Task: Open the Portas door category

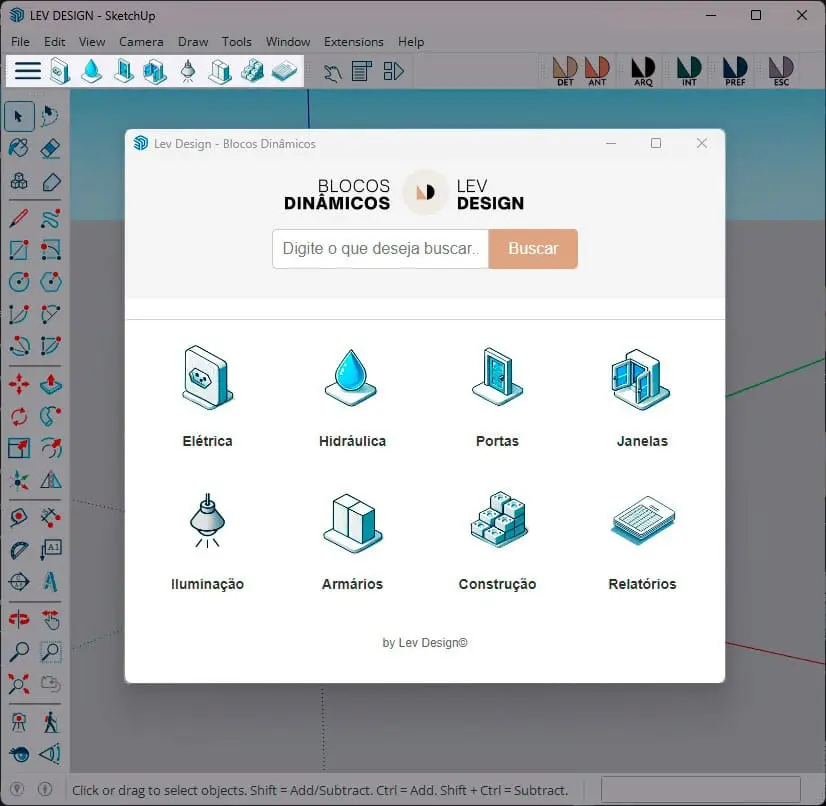Action: click(x=497, y=396)
